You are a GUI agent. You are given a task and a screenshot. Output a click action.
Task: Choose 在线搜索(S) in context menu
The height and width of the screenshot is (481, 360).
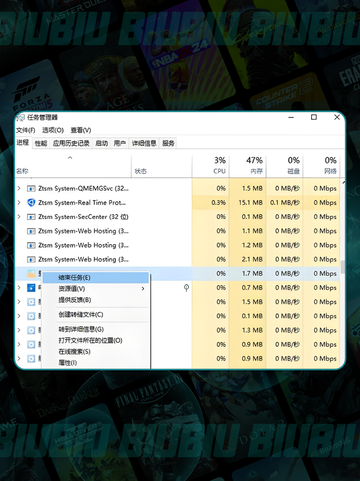click(95, 352)
